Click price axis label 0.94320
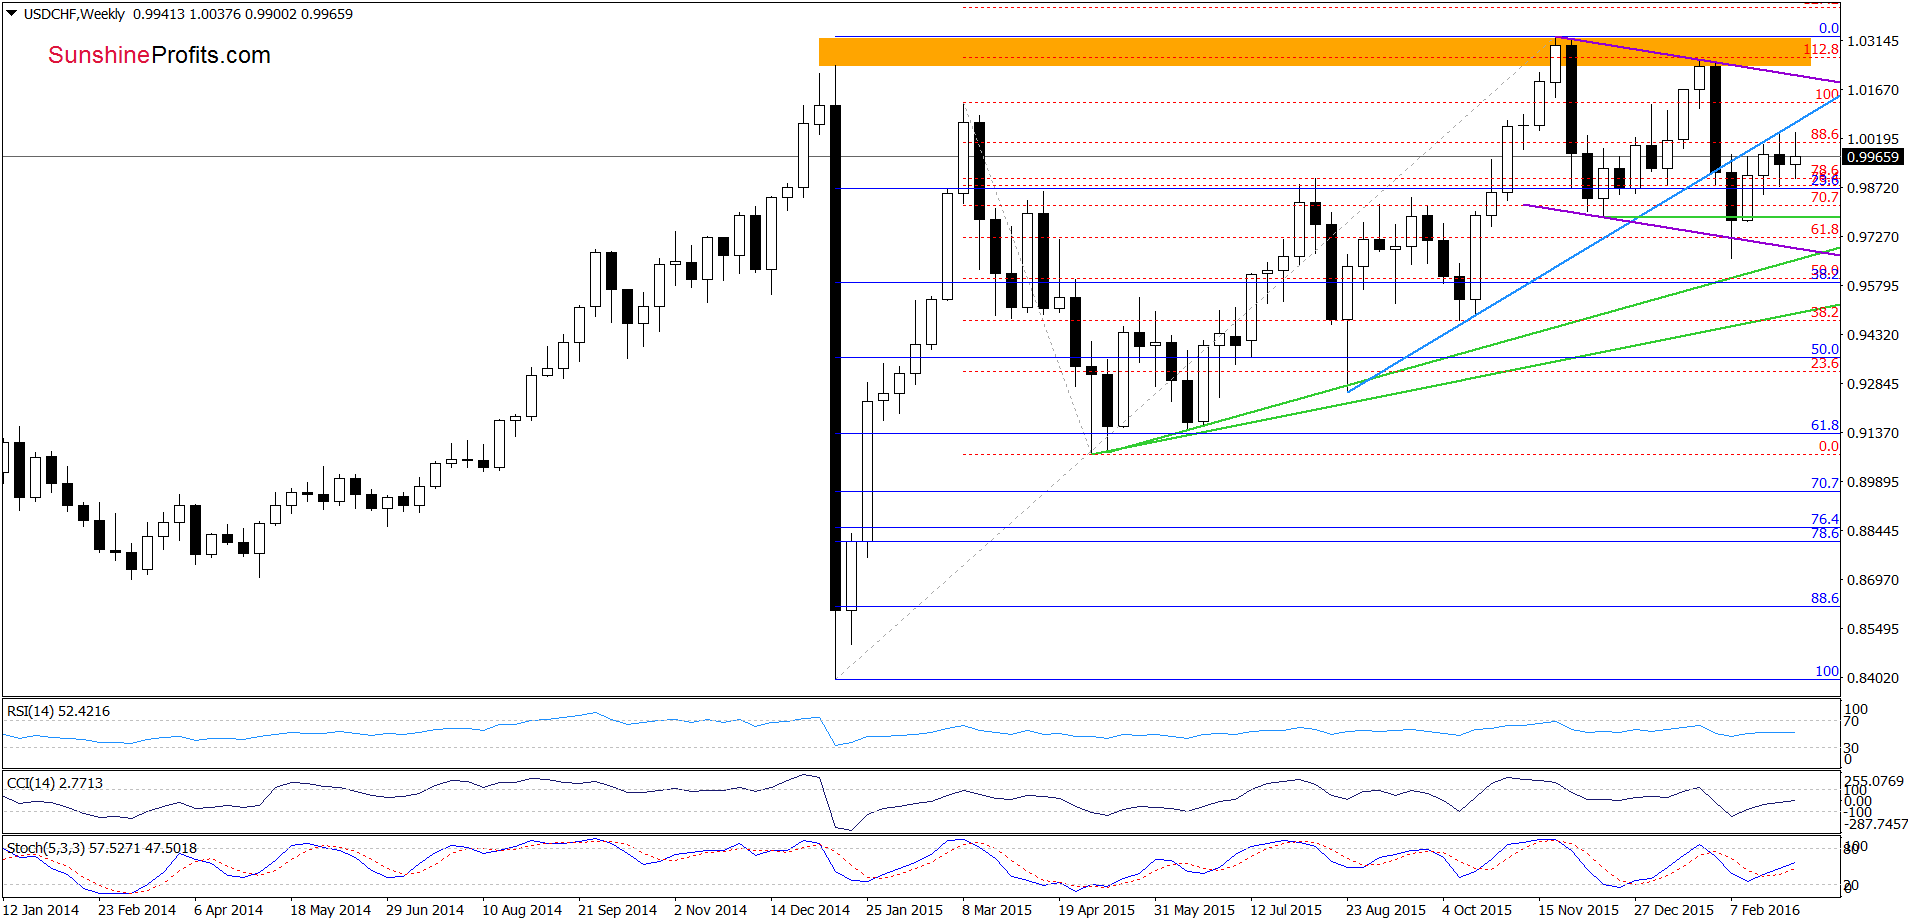1908x924 pixels. pos(1873,335)
